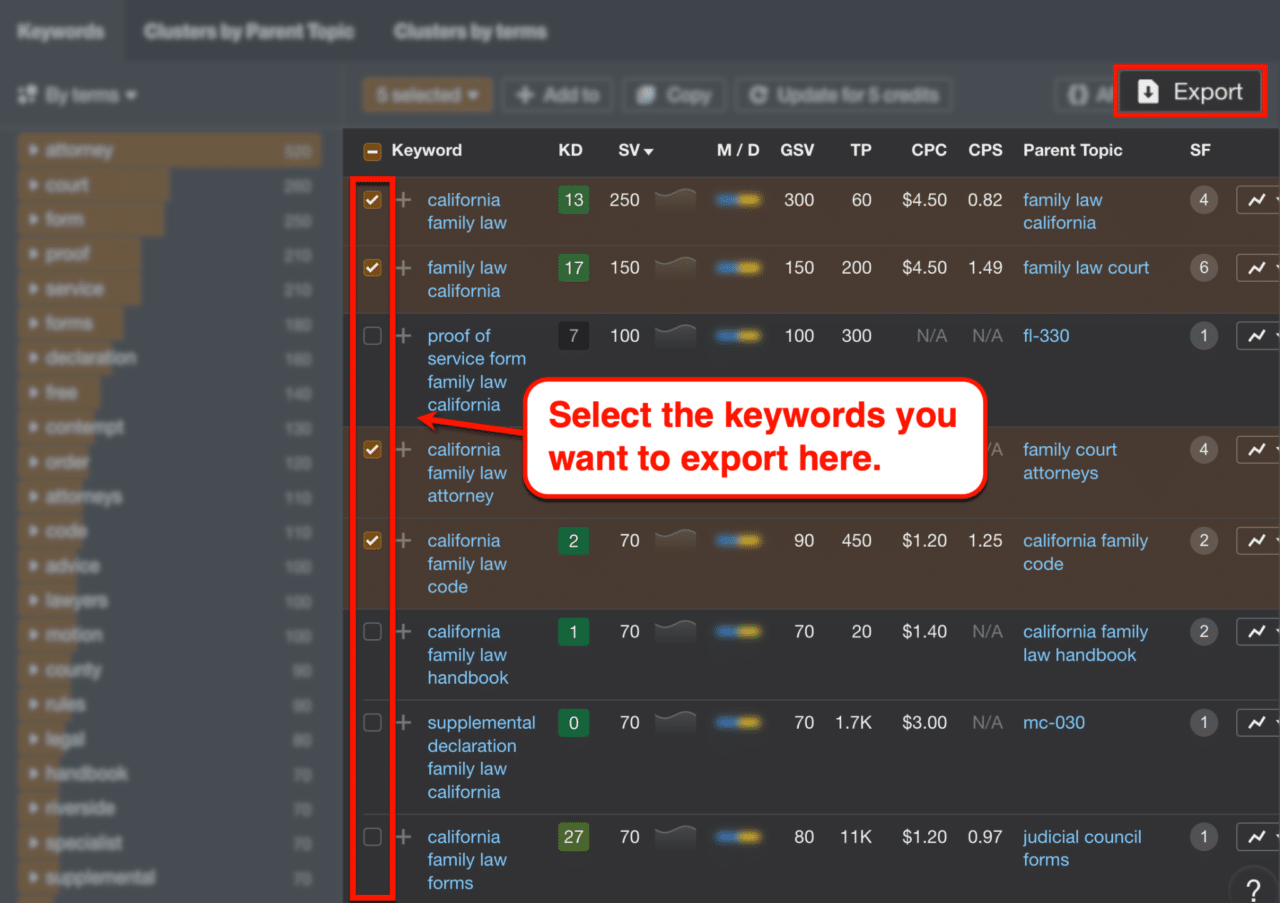The height and width of the screenshot is (903, 1280).
Task: Open the california family law keyword link
Action: pyautogui.click(x=467, y=211)
